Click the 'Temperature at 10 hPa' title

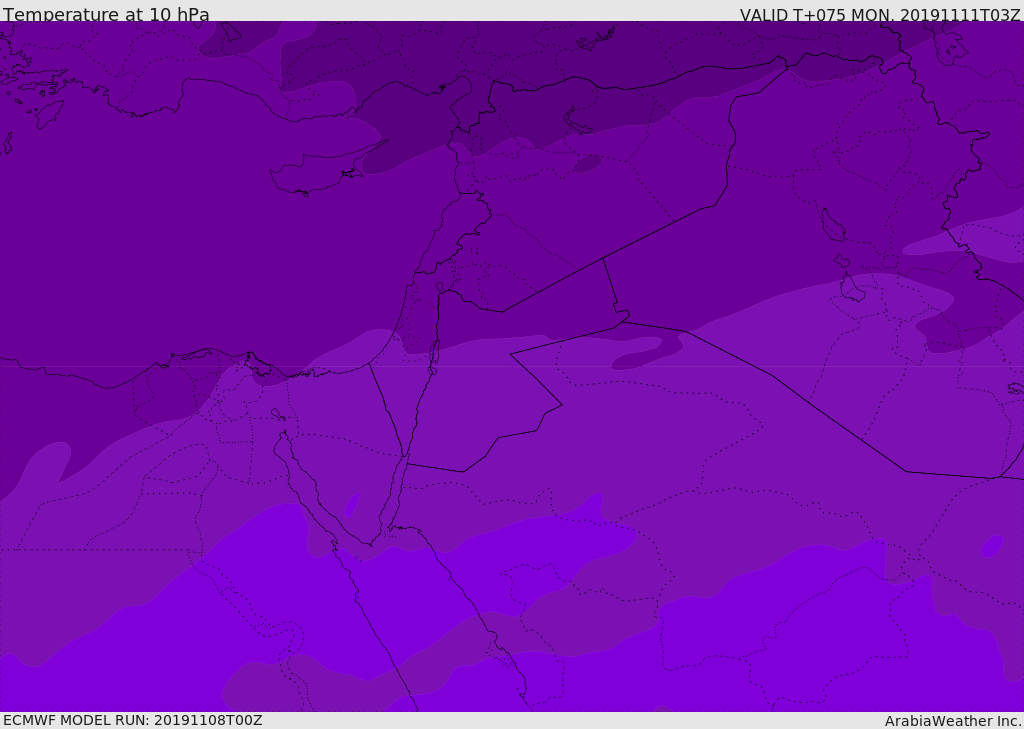pyautogui.click(x=106, y=14)
